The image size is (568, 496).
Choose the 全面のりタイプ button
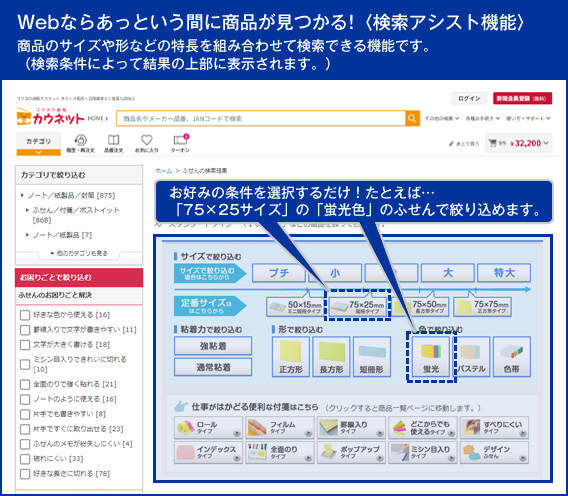point(280,453)
